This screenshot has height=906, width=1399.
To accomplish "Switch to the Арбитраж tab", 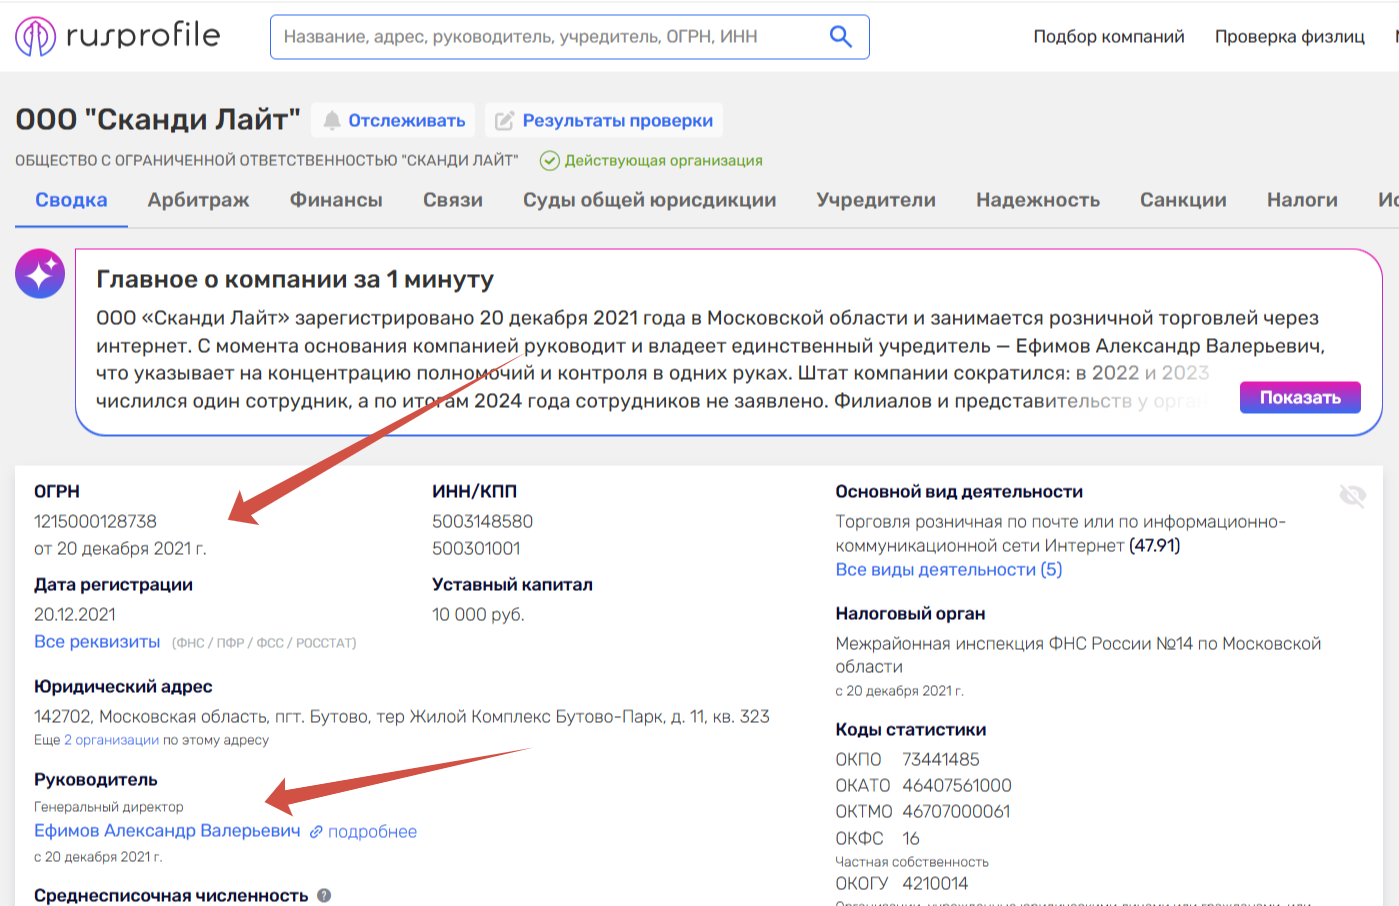I will tap(199, 200).
